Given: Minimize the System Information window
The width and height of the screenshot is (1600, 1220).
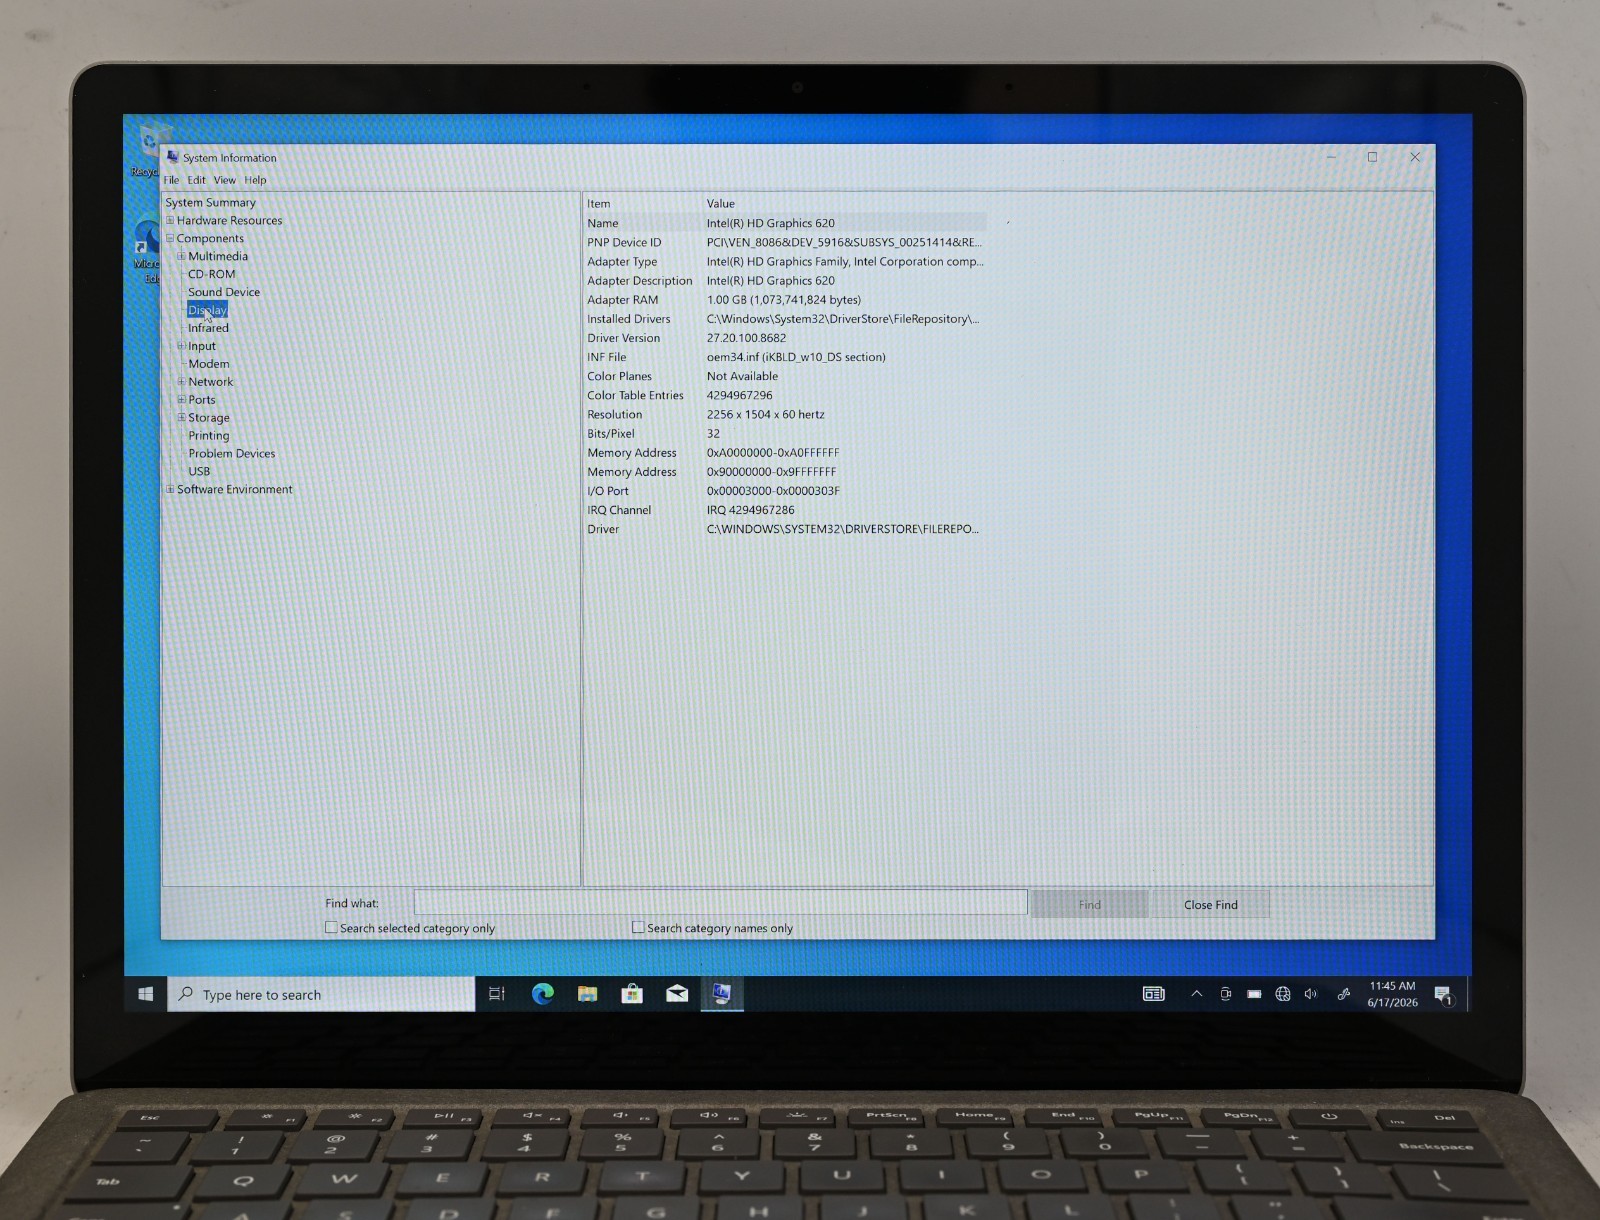Looking at the screenshot, I should coord(1332,157).
